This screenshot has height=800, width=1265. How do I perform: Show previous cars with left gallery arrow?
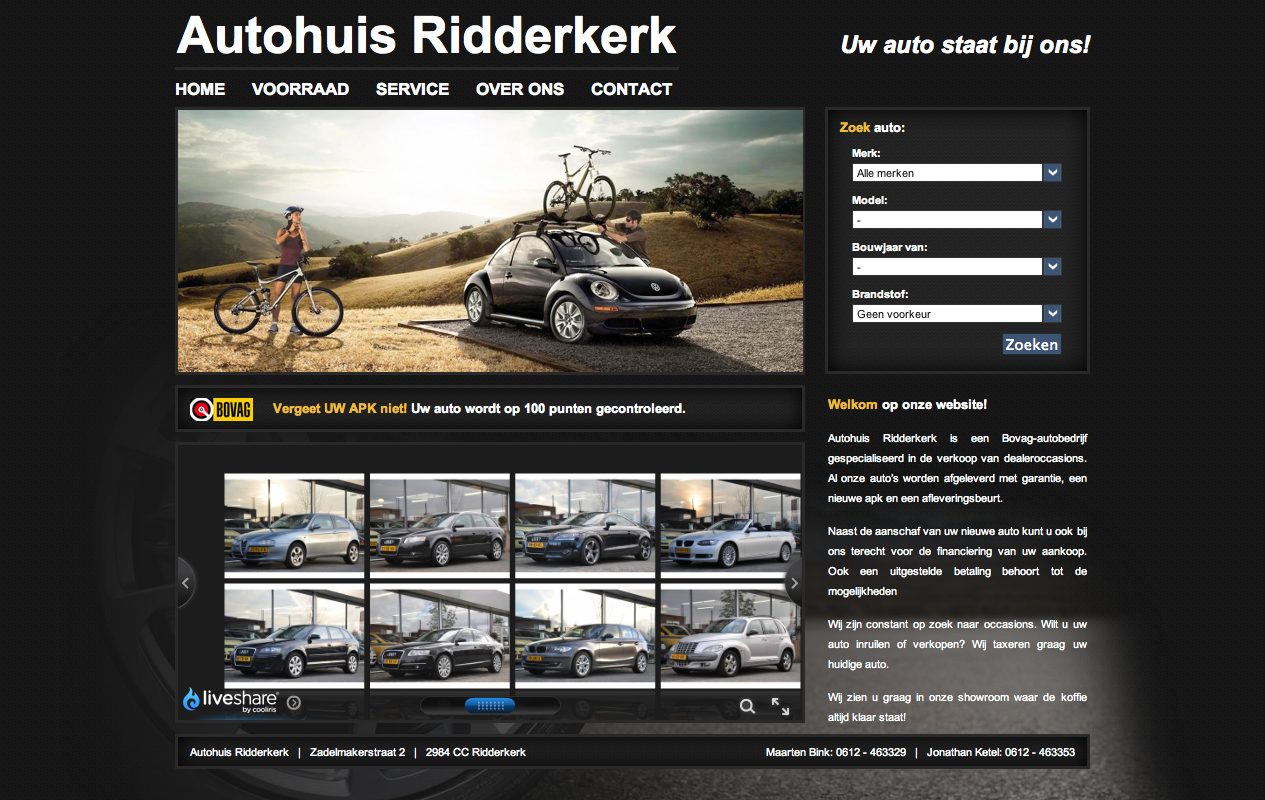pyautogui.click(x=186, y=582)
